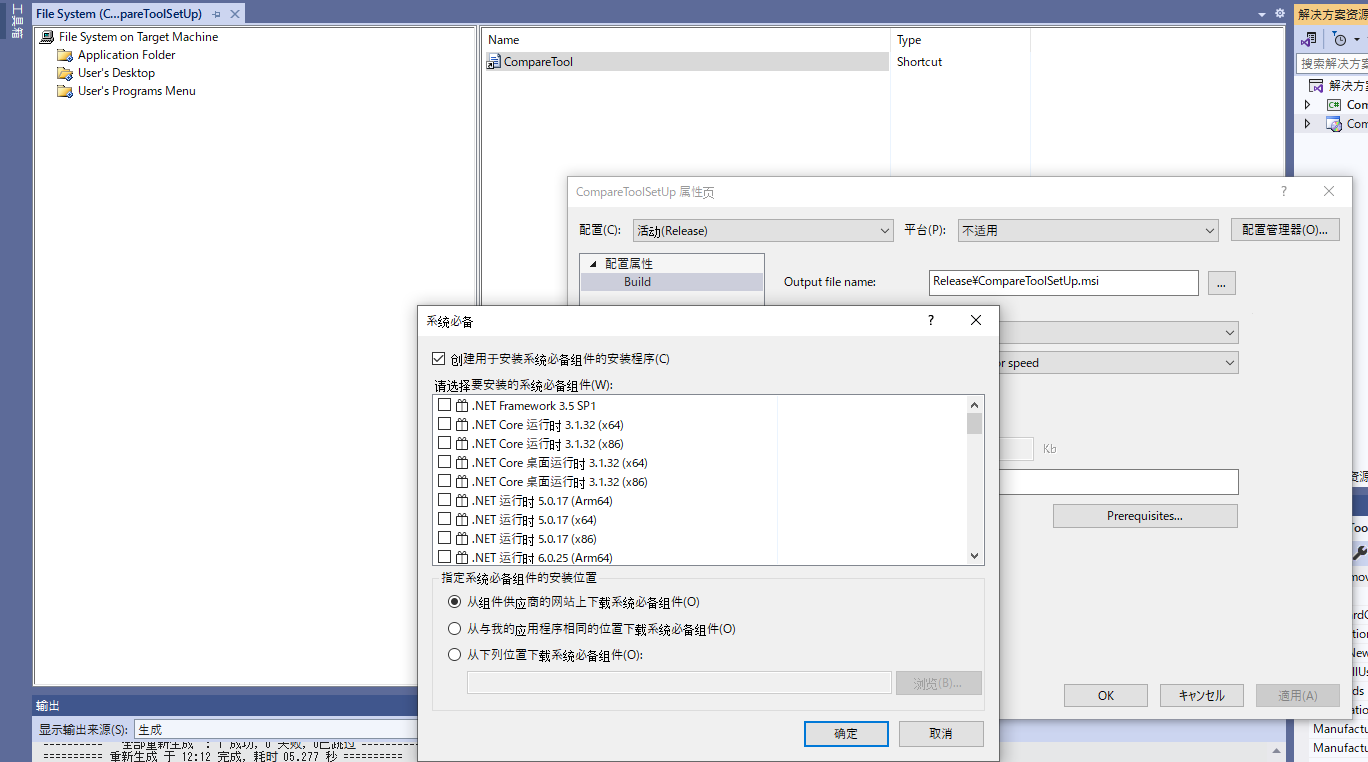Check .NET Framework 3.5 SP1 prerequisite
The width and height of the screenshot is (1368, 762).
[445, 406]
